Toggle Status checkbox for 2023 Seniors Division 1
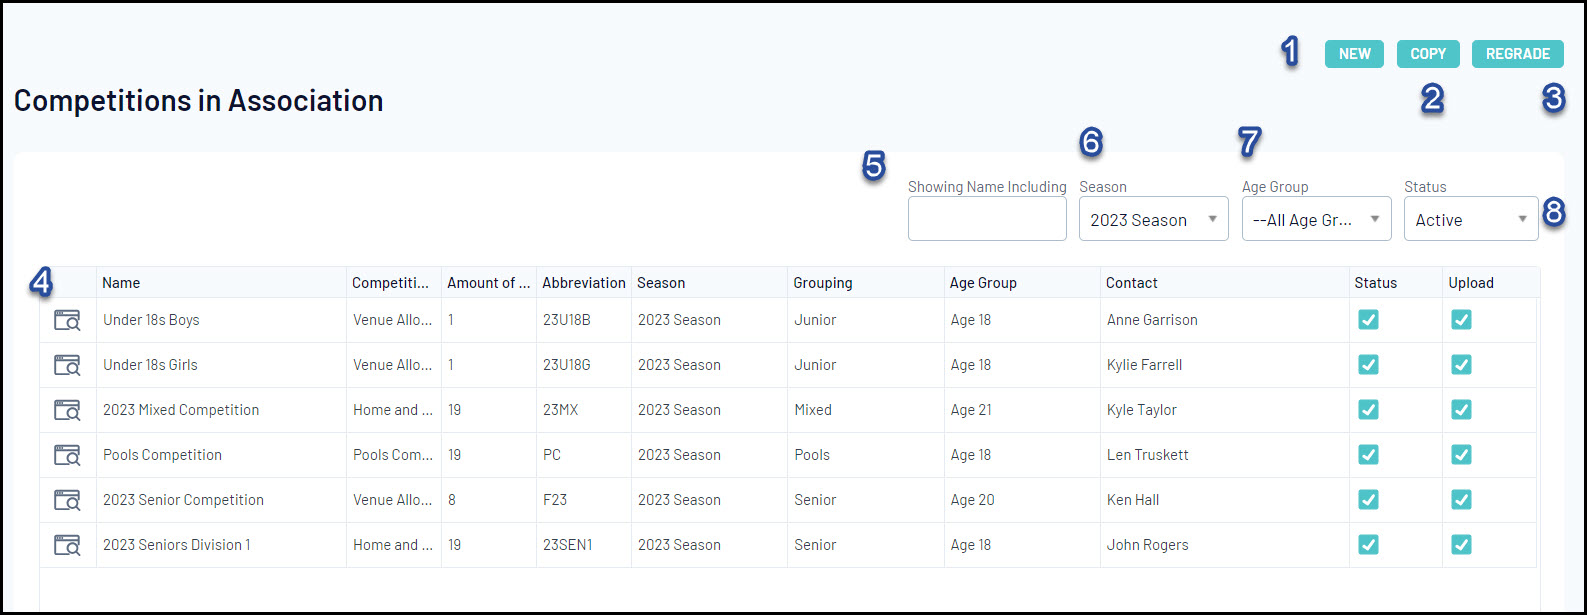Image resolution: width=1589 pixels, height=615 pixels. (1368, 545)
